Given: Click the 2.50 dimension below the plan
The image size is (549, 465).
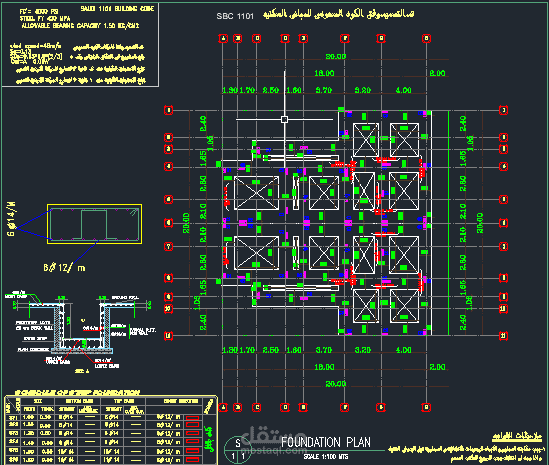Looking at the screenshot, I should (271, 350).
